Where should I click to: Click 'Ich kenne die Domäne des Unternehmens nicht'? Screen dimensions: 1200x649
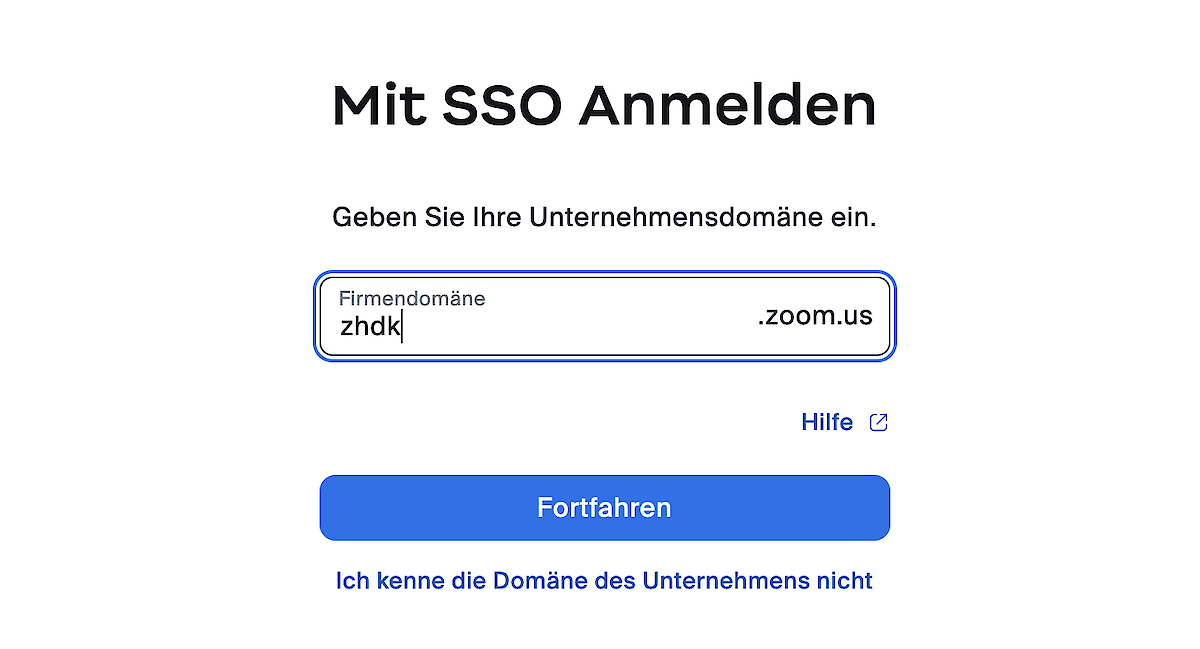point(604,580)
